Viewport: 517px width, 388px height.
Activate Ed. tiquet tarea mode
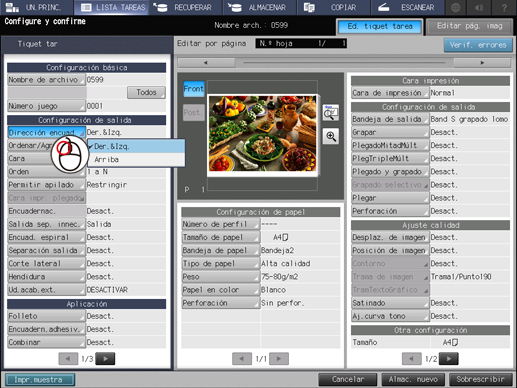pos(380,27)
